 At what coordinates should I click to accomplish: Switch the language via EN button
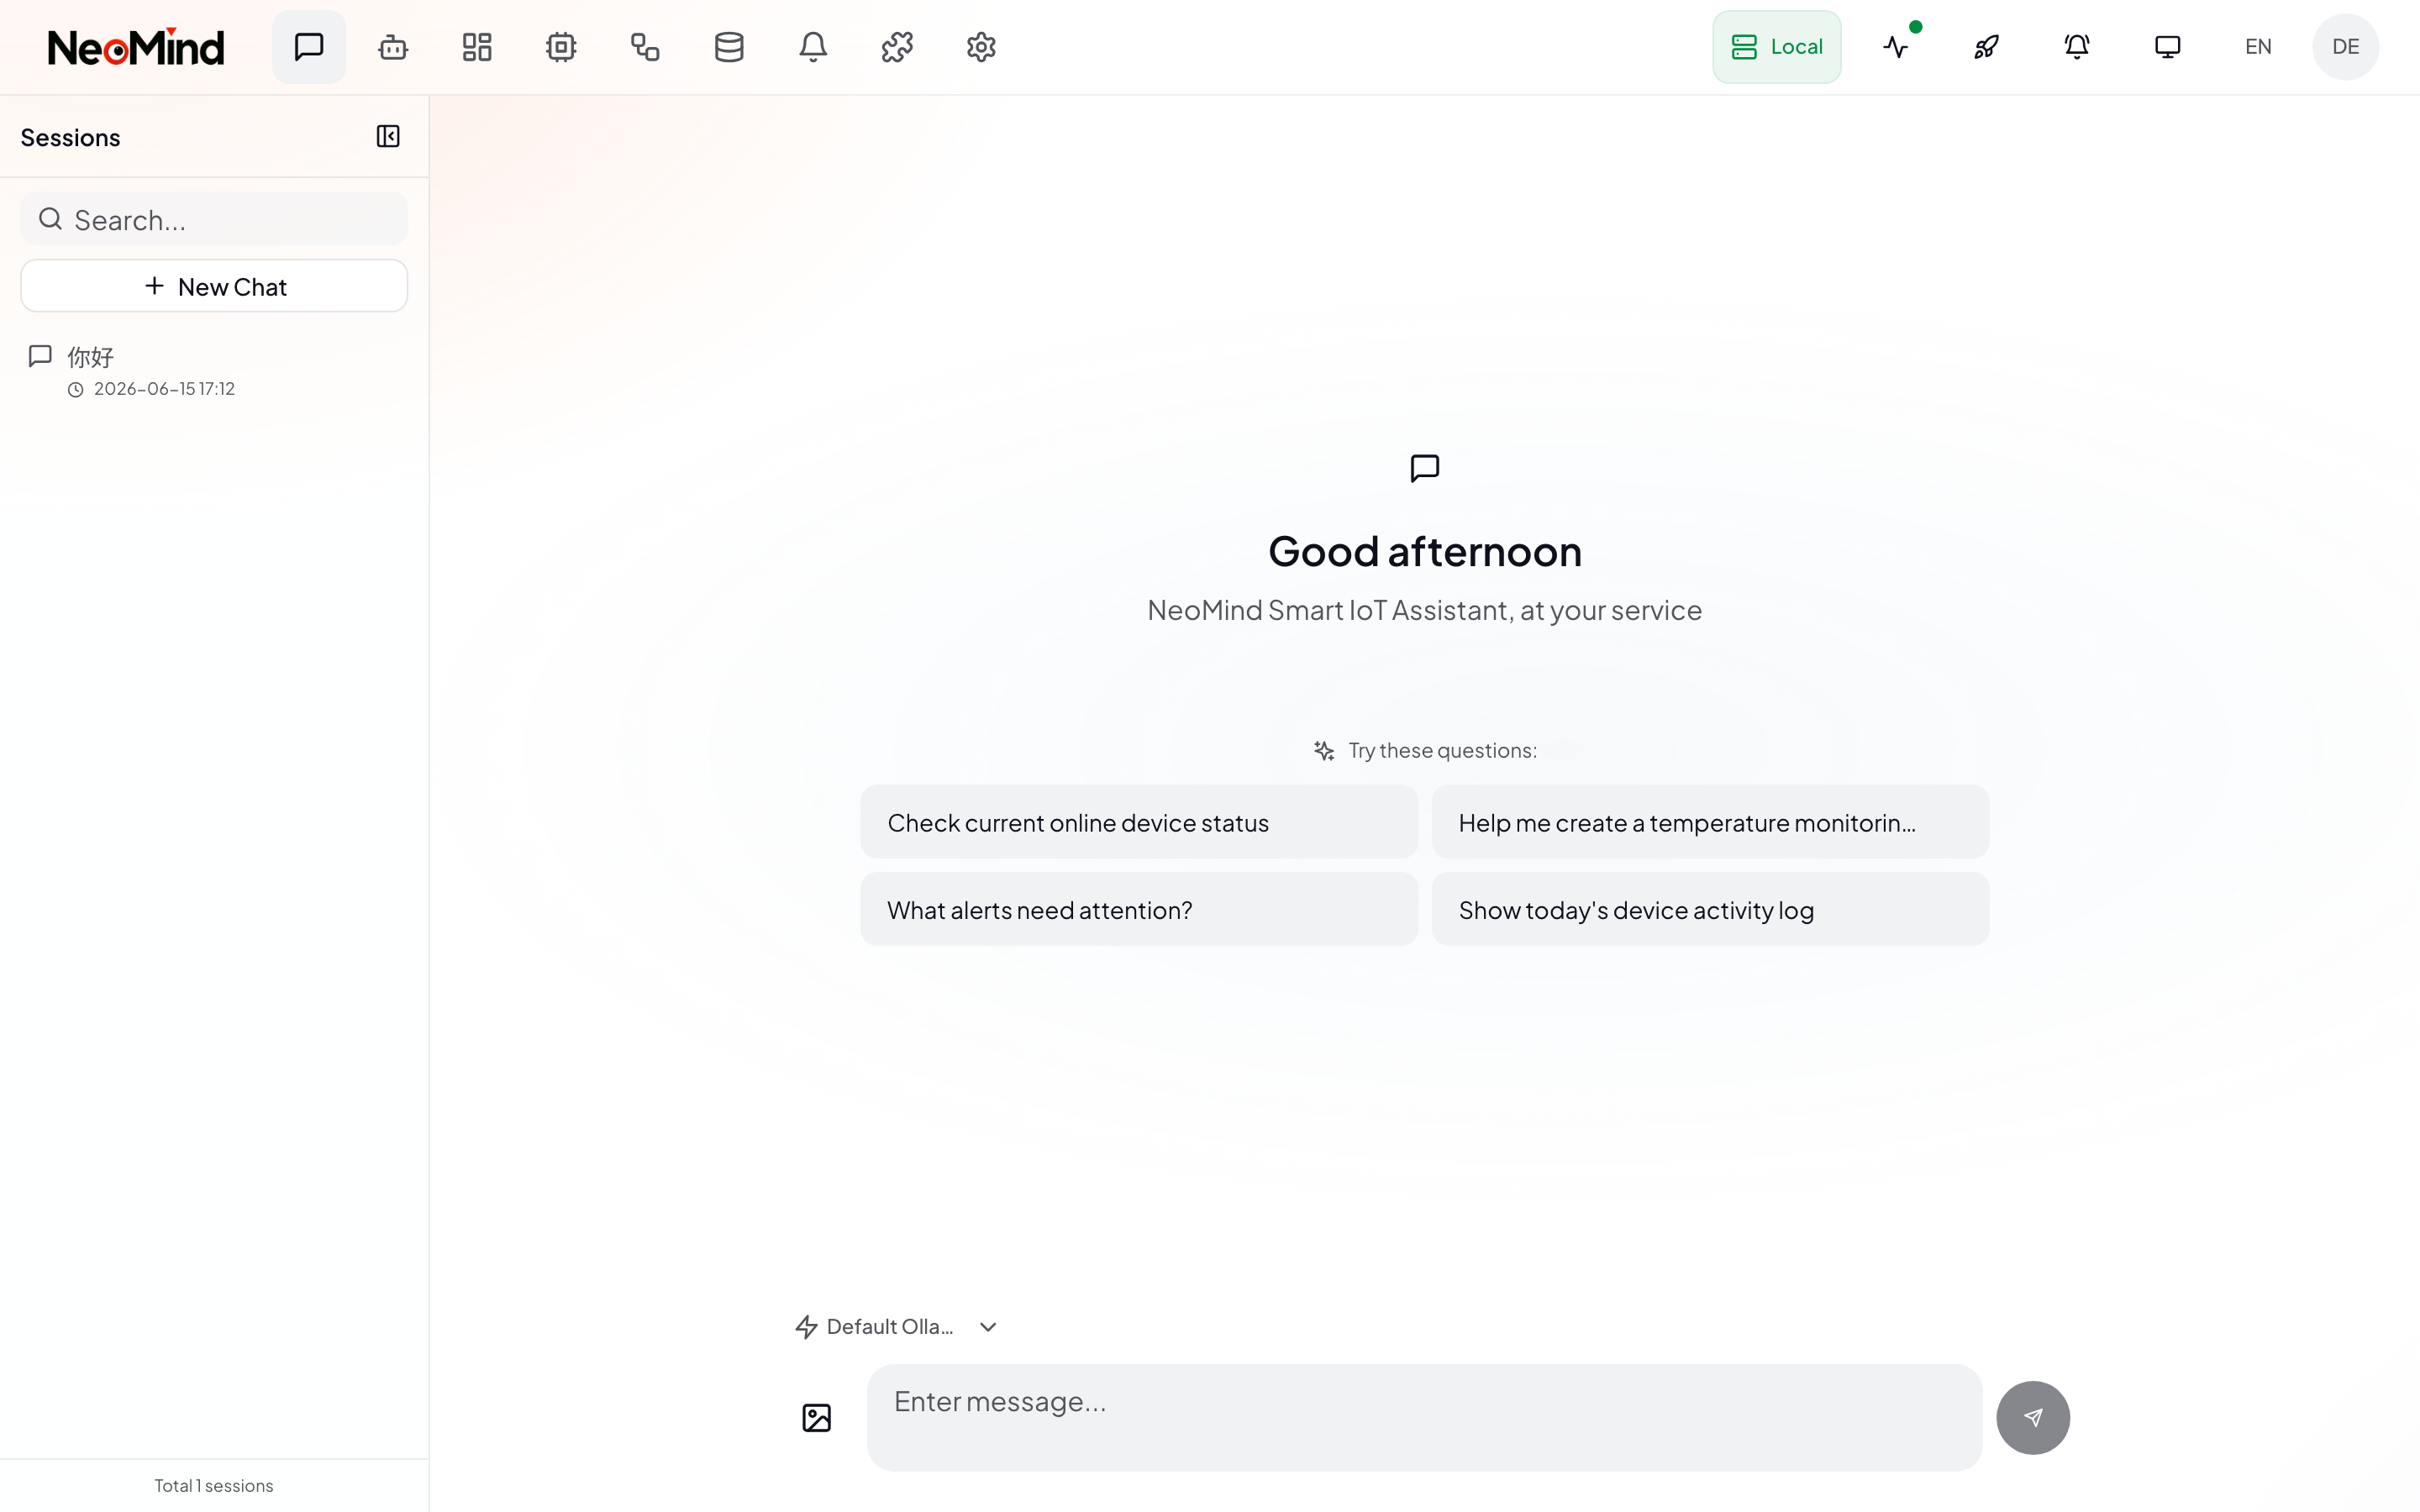(x=2258, y=47)
